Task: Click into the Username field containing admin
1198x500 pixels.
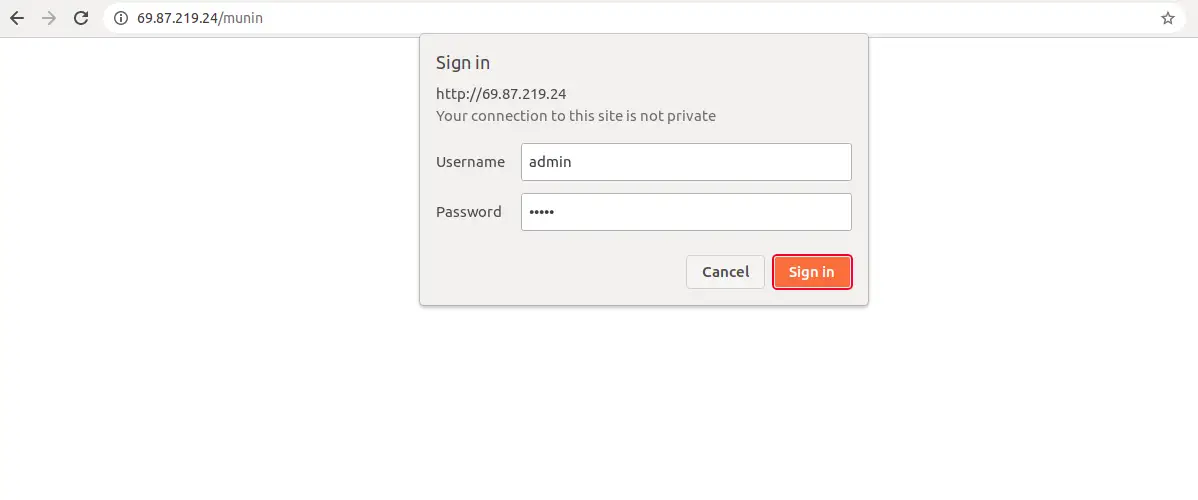Action: click(x=686, y=162)
